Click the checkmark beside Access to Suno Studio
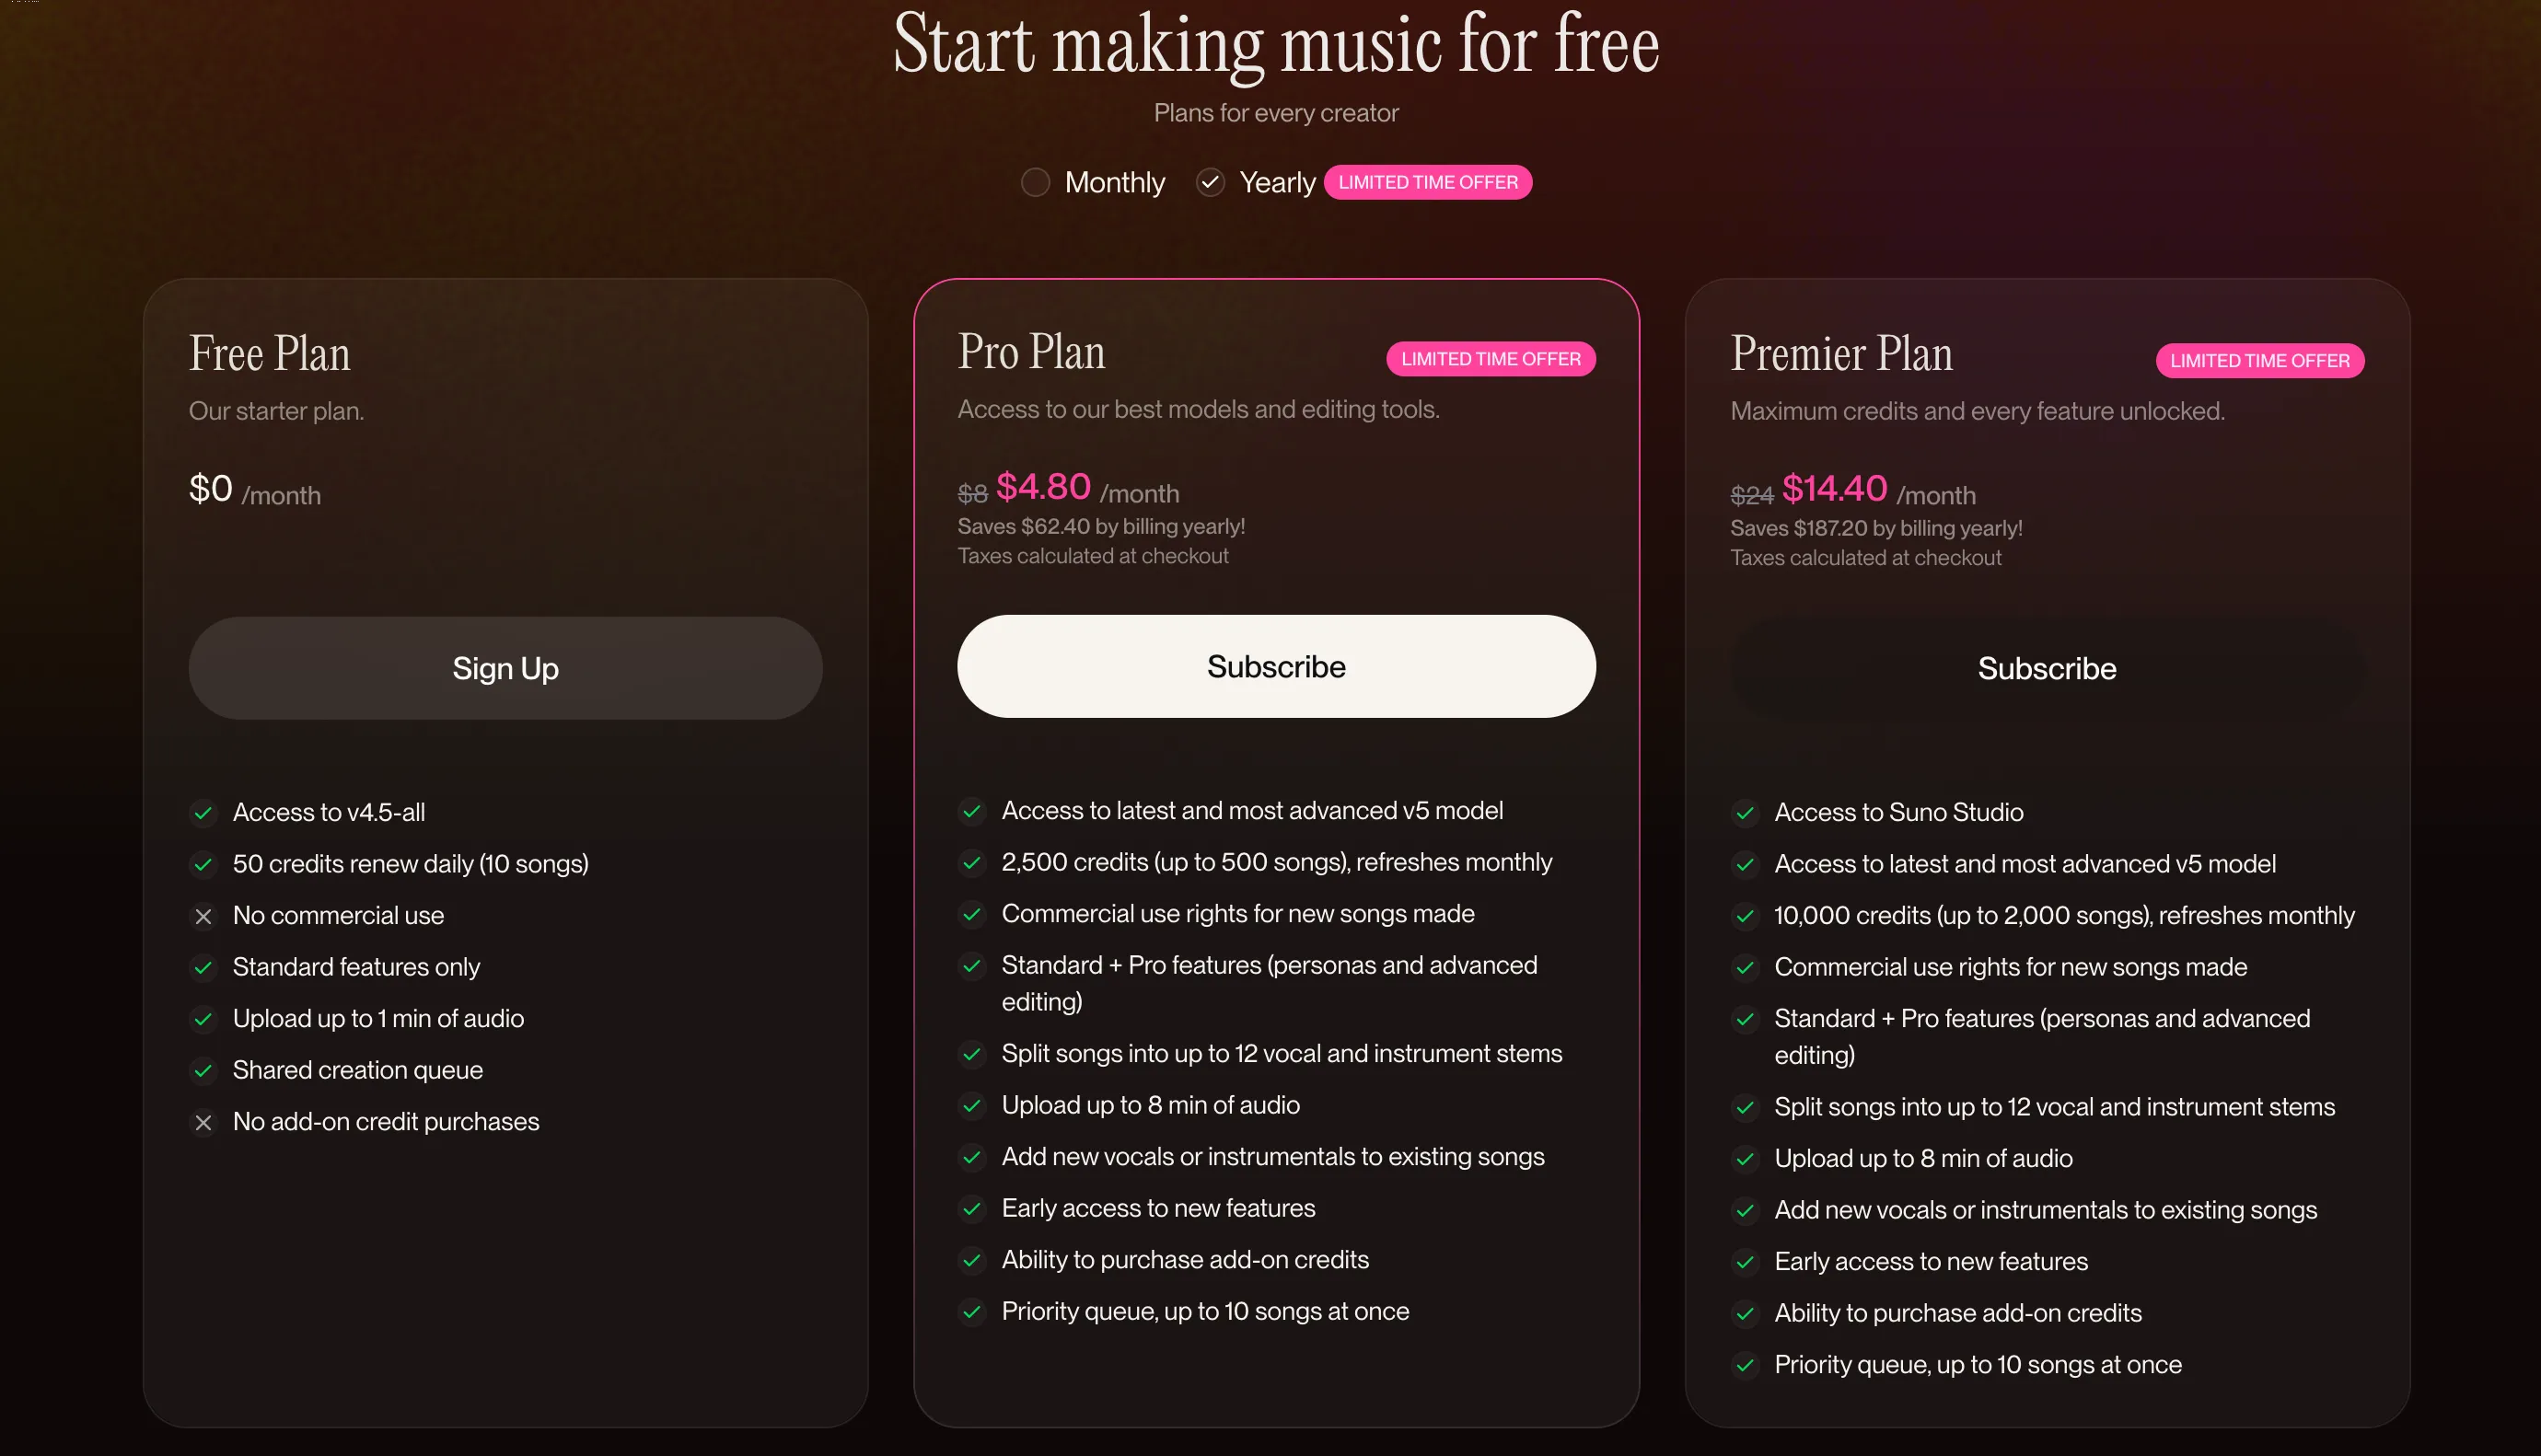Image resolution: width=2541 pixels, height=1456 pixels. [x=1745, y=813]
